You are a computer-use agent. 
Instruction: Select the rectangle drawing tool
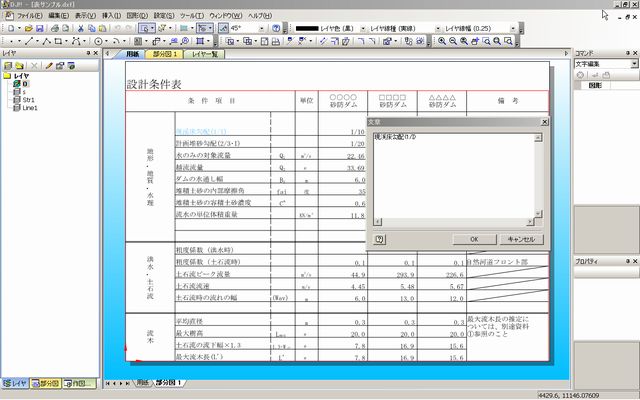pos(58,41)
